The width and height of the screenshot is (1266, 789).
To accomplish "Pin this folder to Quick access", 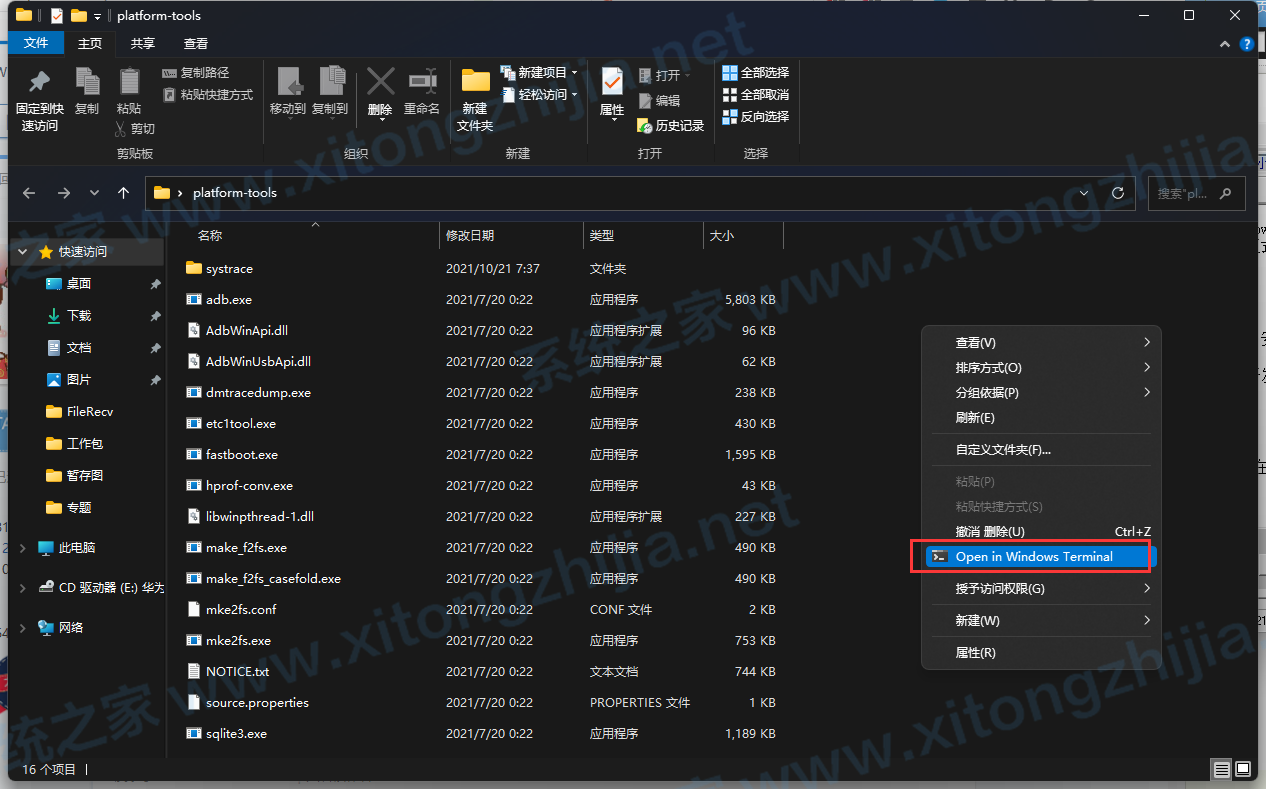I will coord(37,95).
